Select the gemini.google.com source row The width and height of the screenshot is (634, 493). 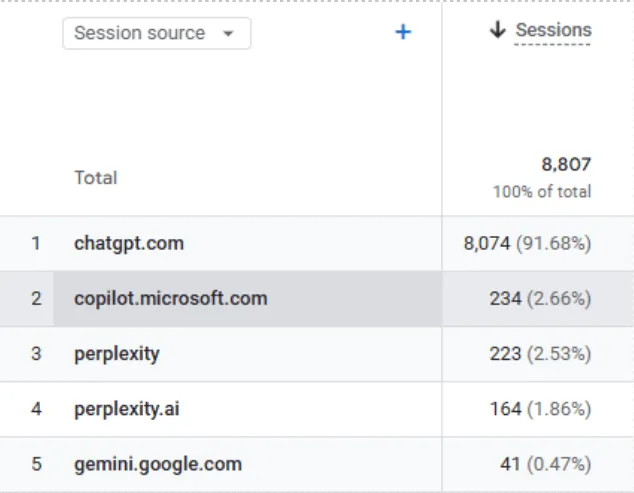point(158,464)
